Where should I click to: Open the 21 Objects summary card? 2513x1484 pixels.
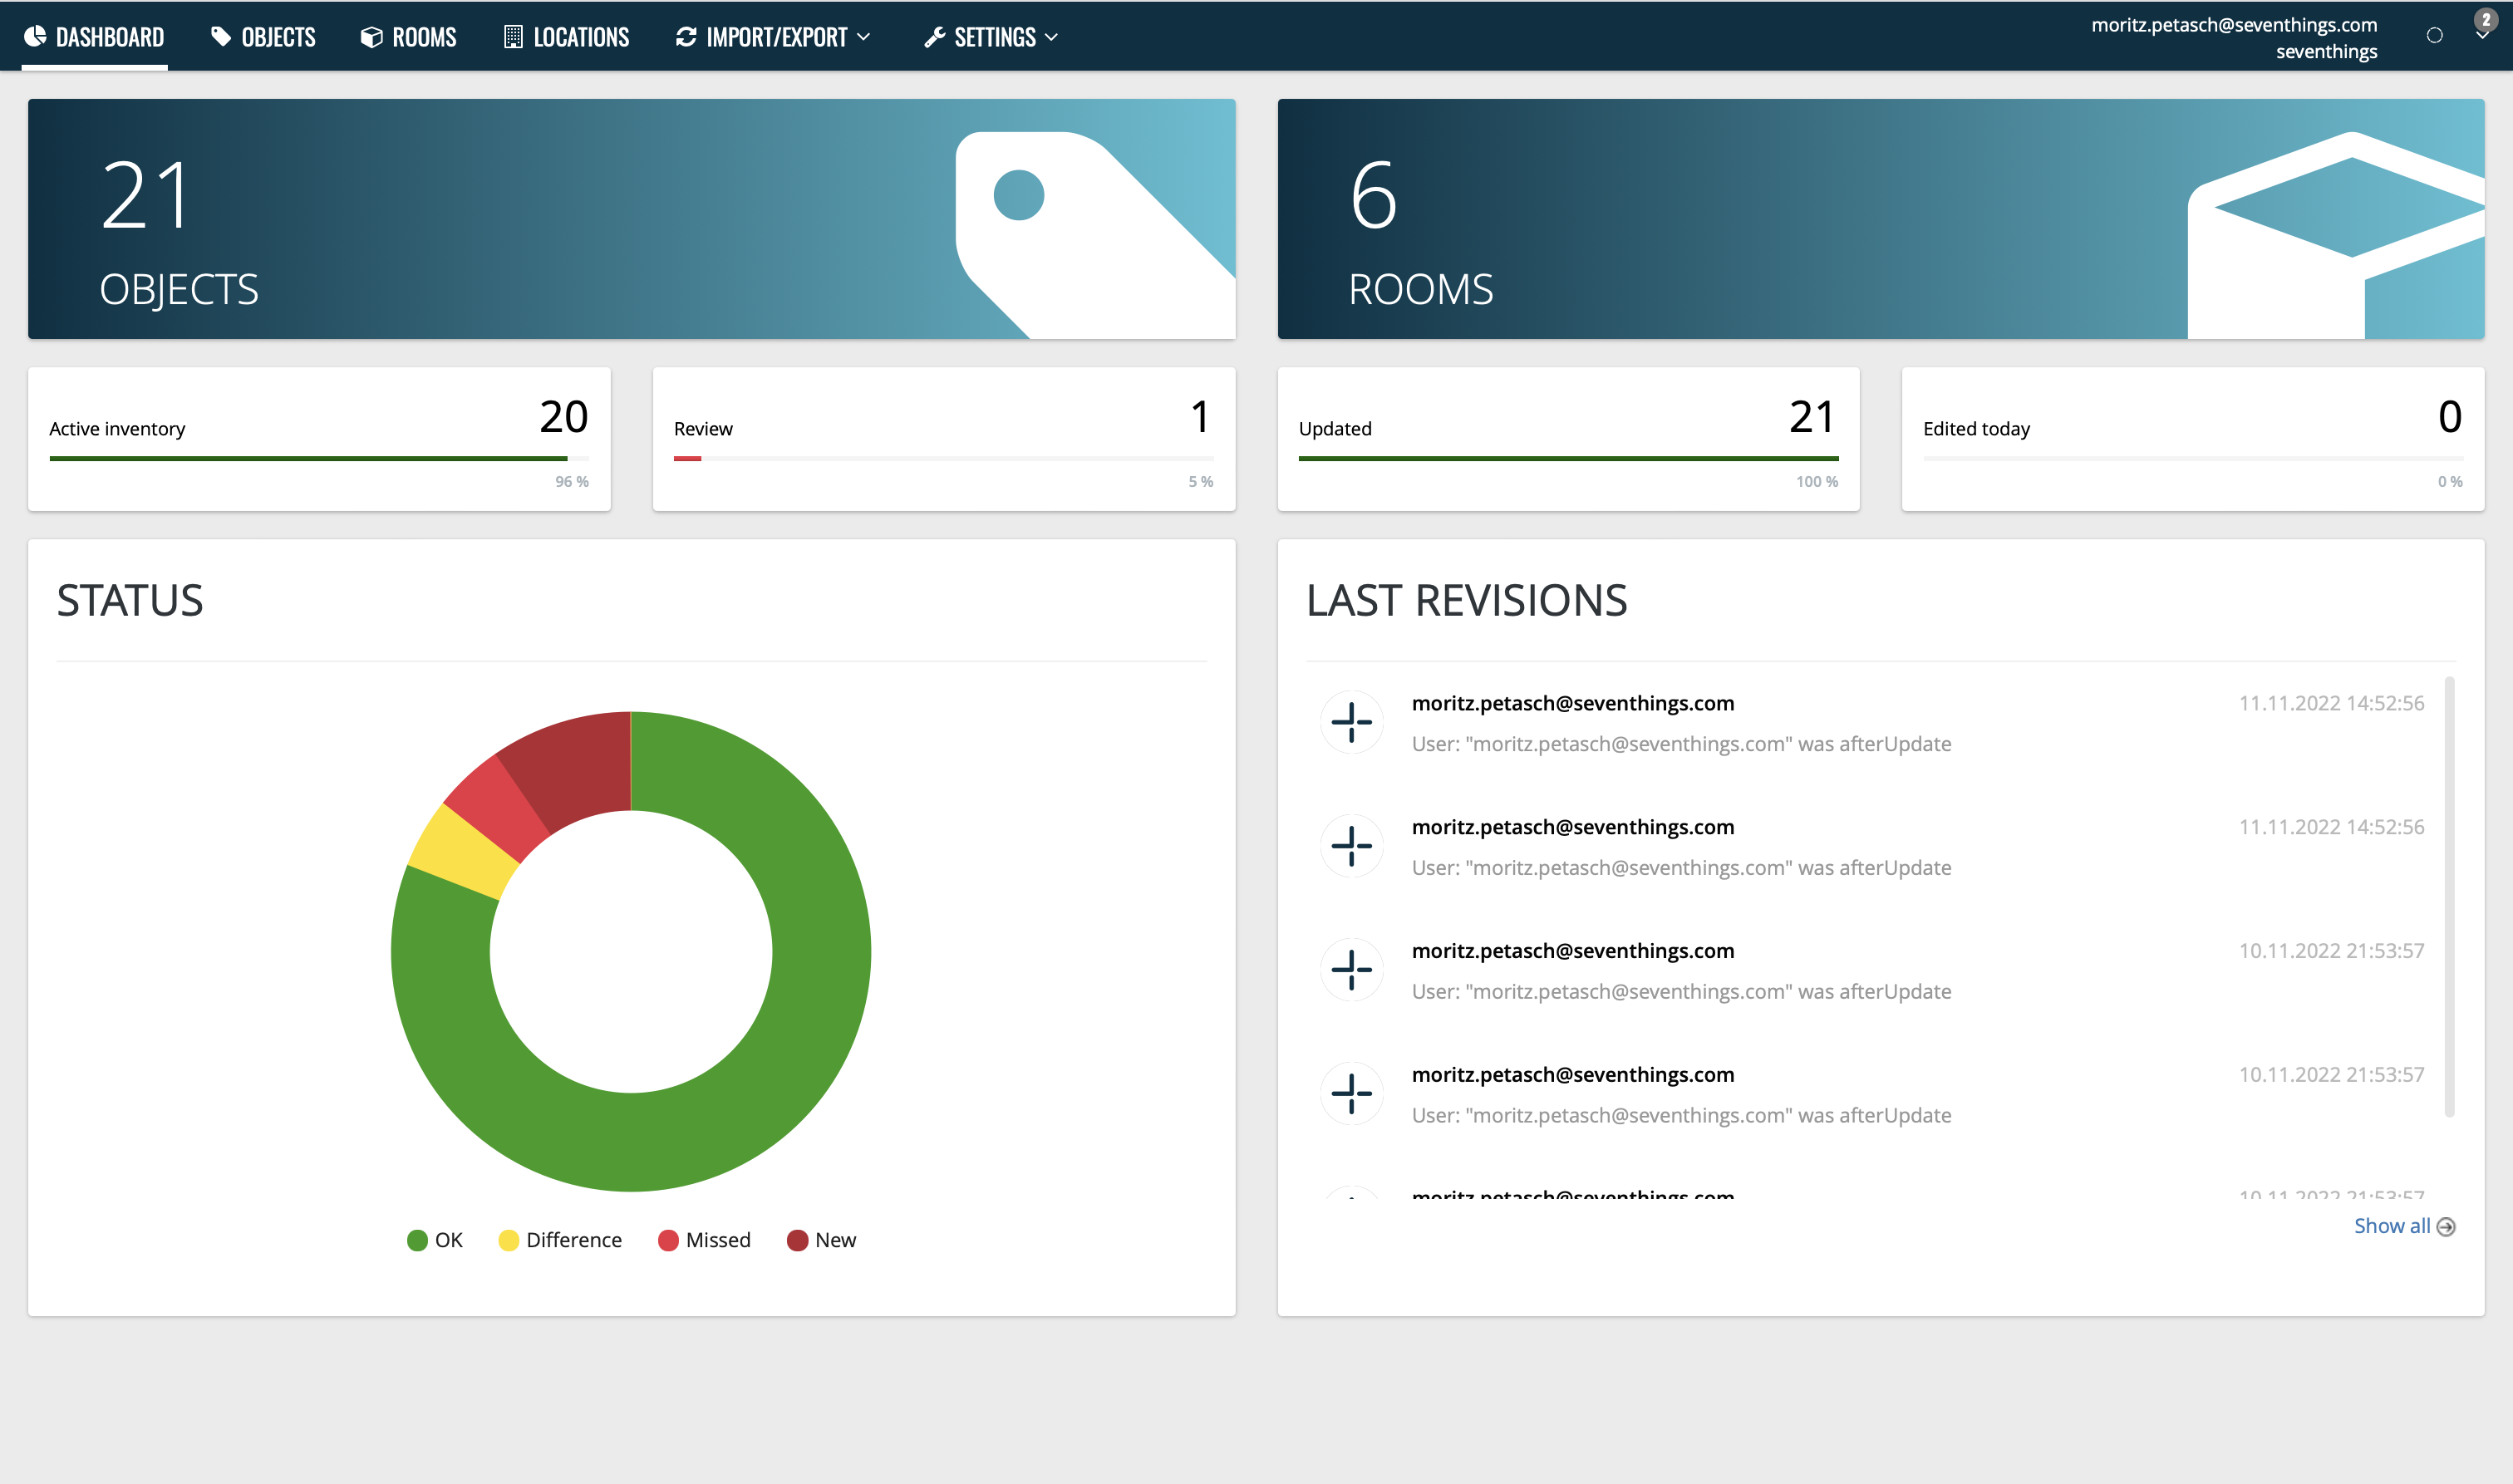(631, 219)
